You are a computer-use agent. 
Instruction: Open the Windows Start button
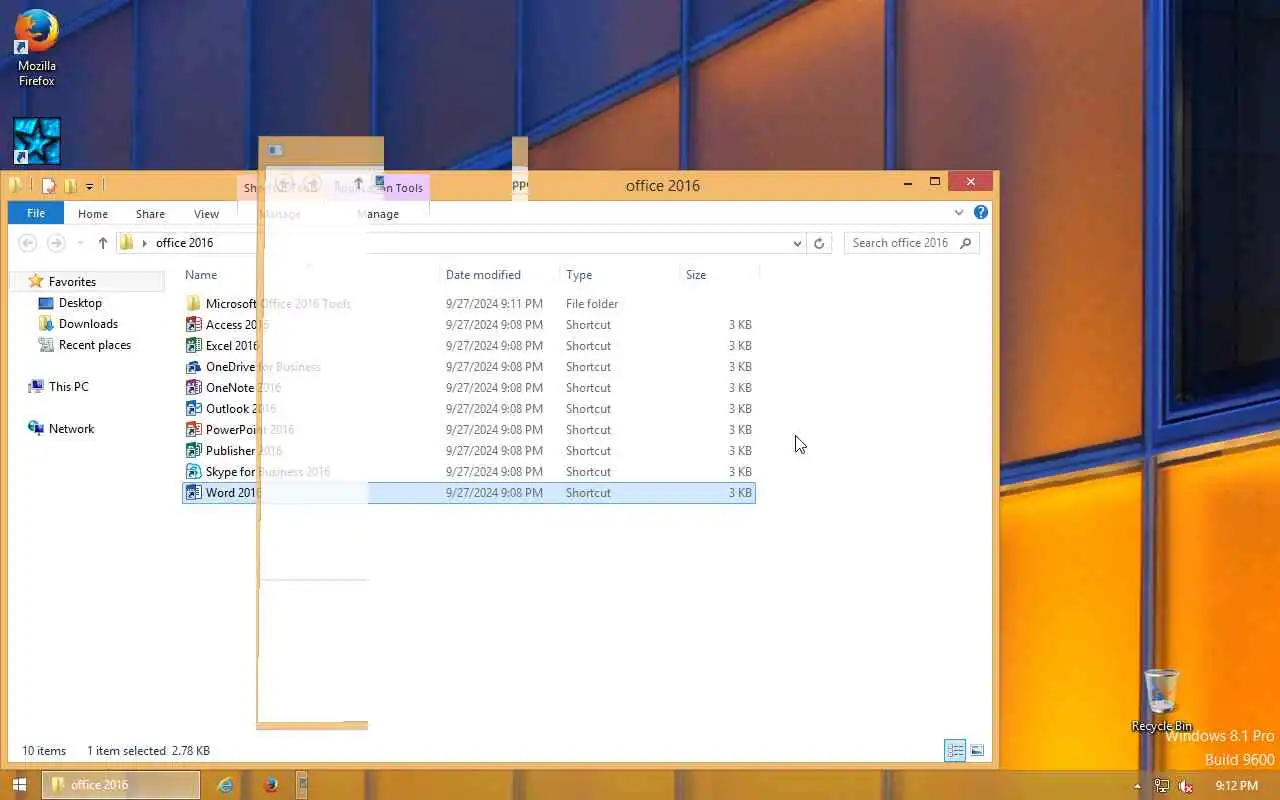[x=19, y=785]
